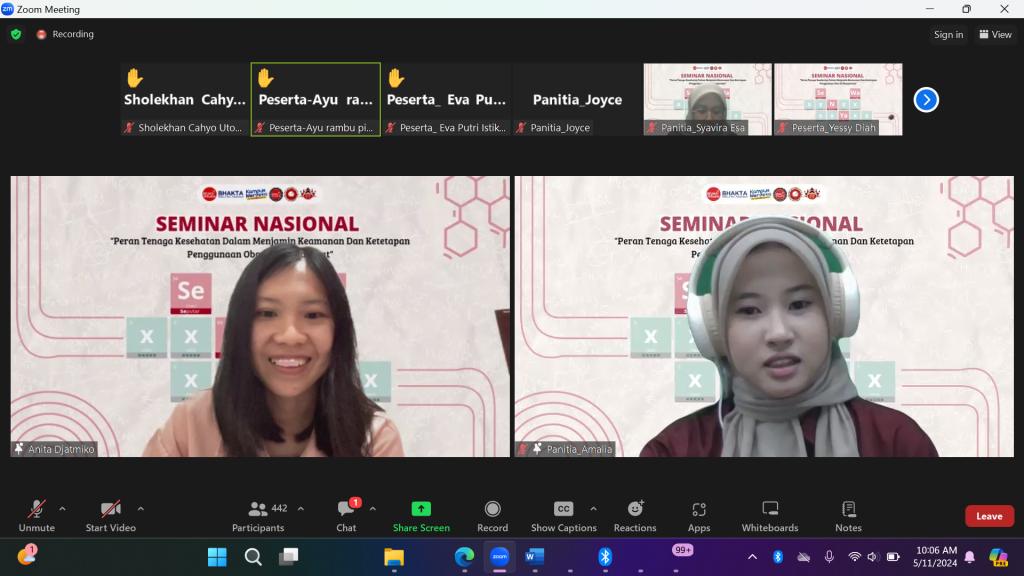Toggle Show Captions on
1024x576 pixels.
[563, 515]
